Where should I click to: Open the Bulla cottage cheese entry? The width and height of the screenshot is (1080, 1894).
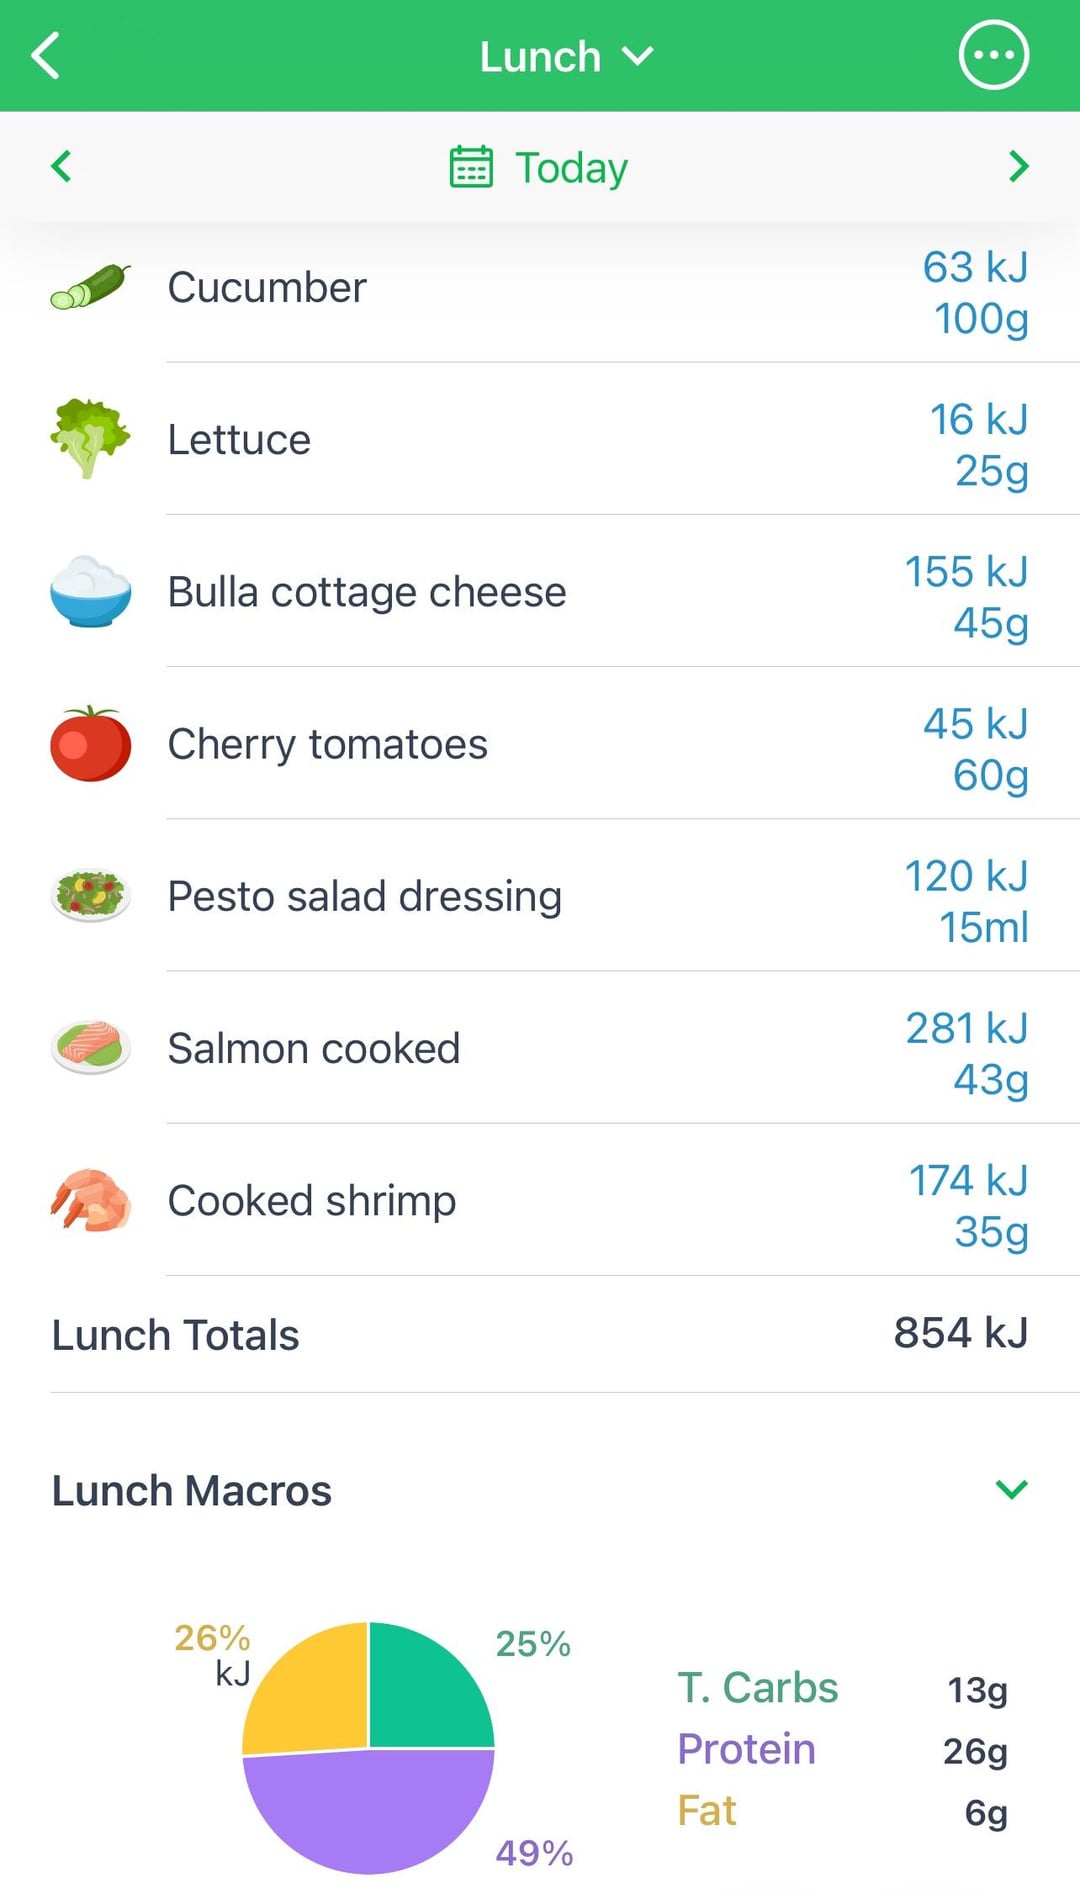[x=366, y=592]
